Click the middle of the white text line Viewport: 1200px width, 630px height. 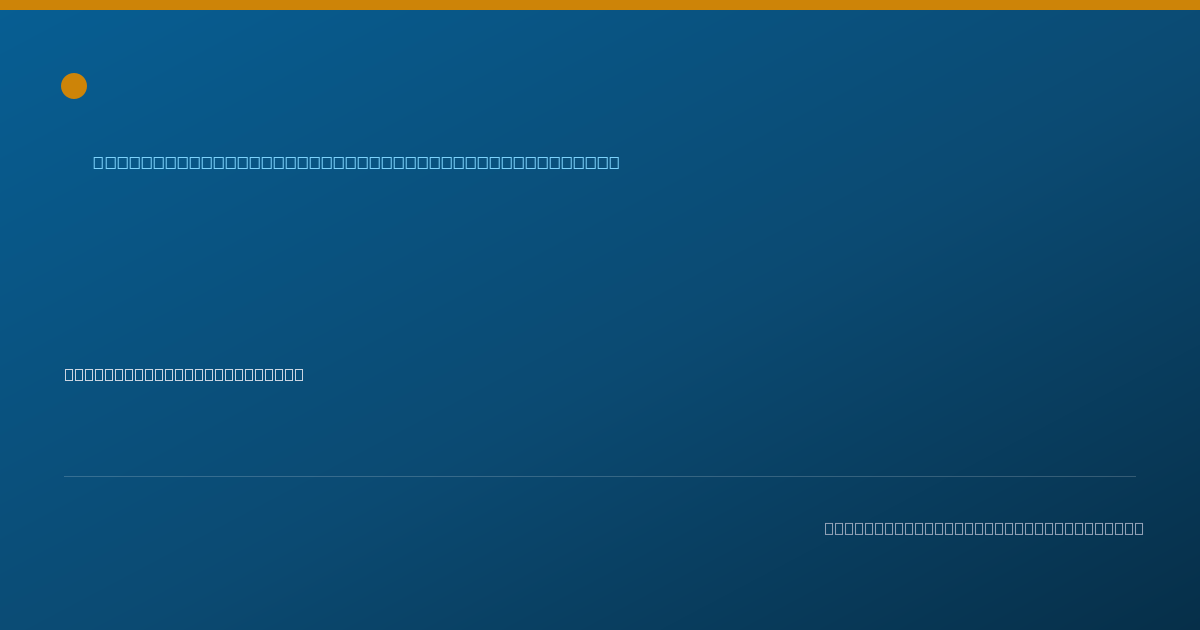click(x=184, y=374)
